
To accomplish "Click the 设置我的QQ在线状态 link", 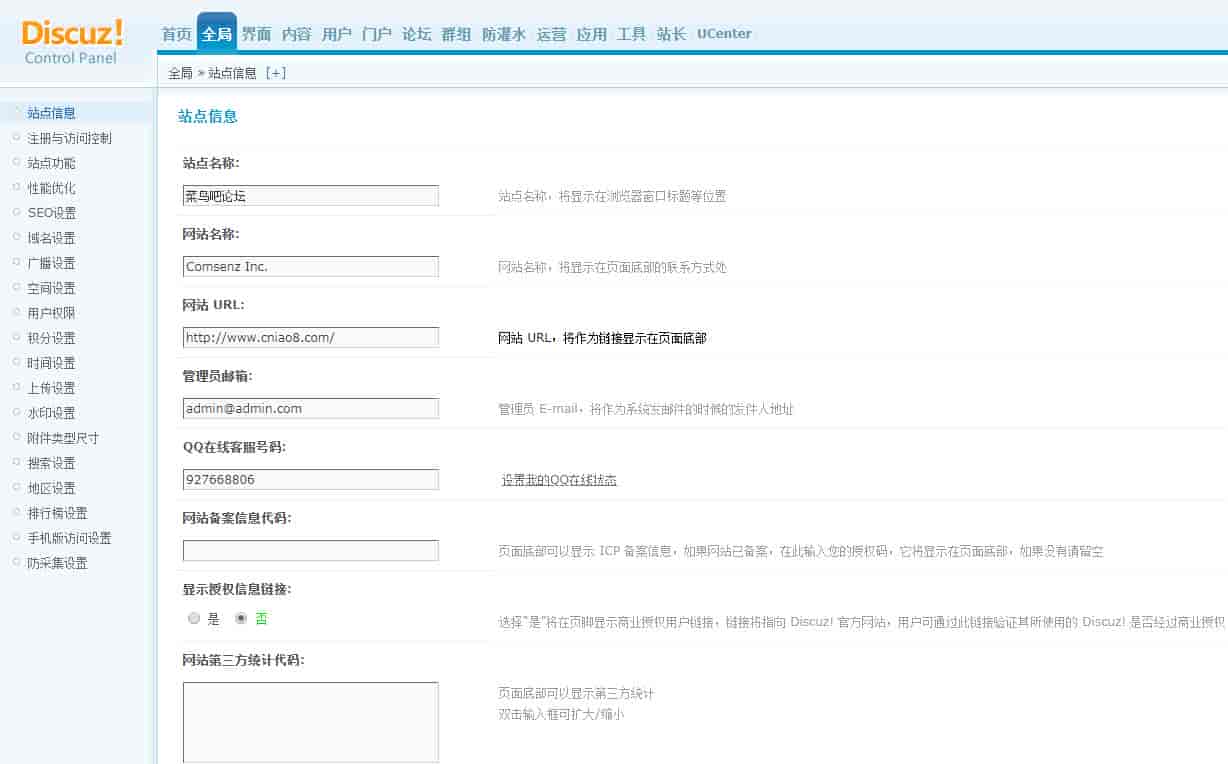I will click(x=559, y=480).
